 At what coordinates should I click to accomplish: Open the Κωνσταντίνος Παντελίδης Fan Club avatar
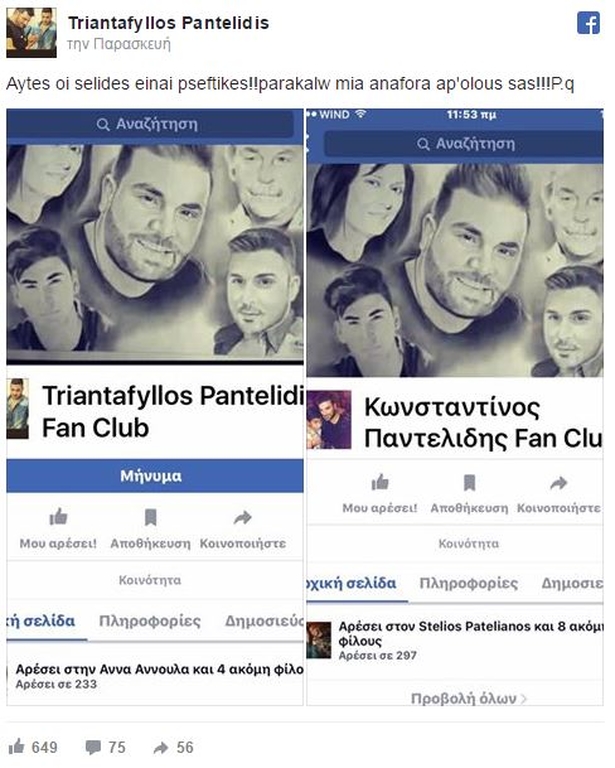coord(329,420)
